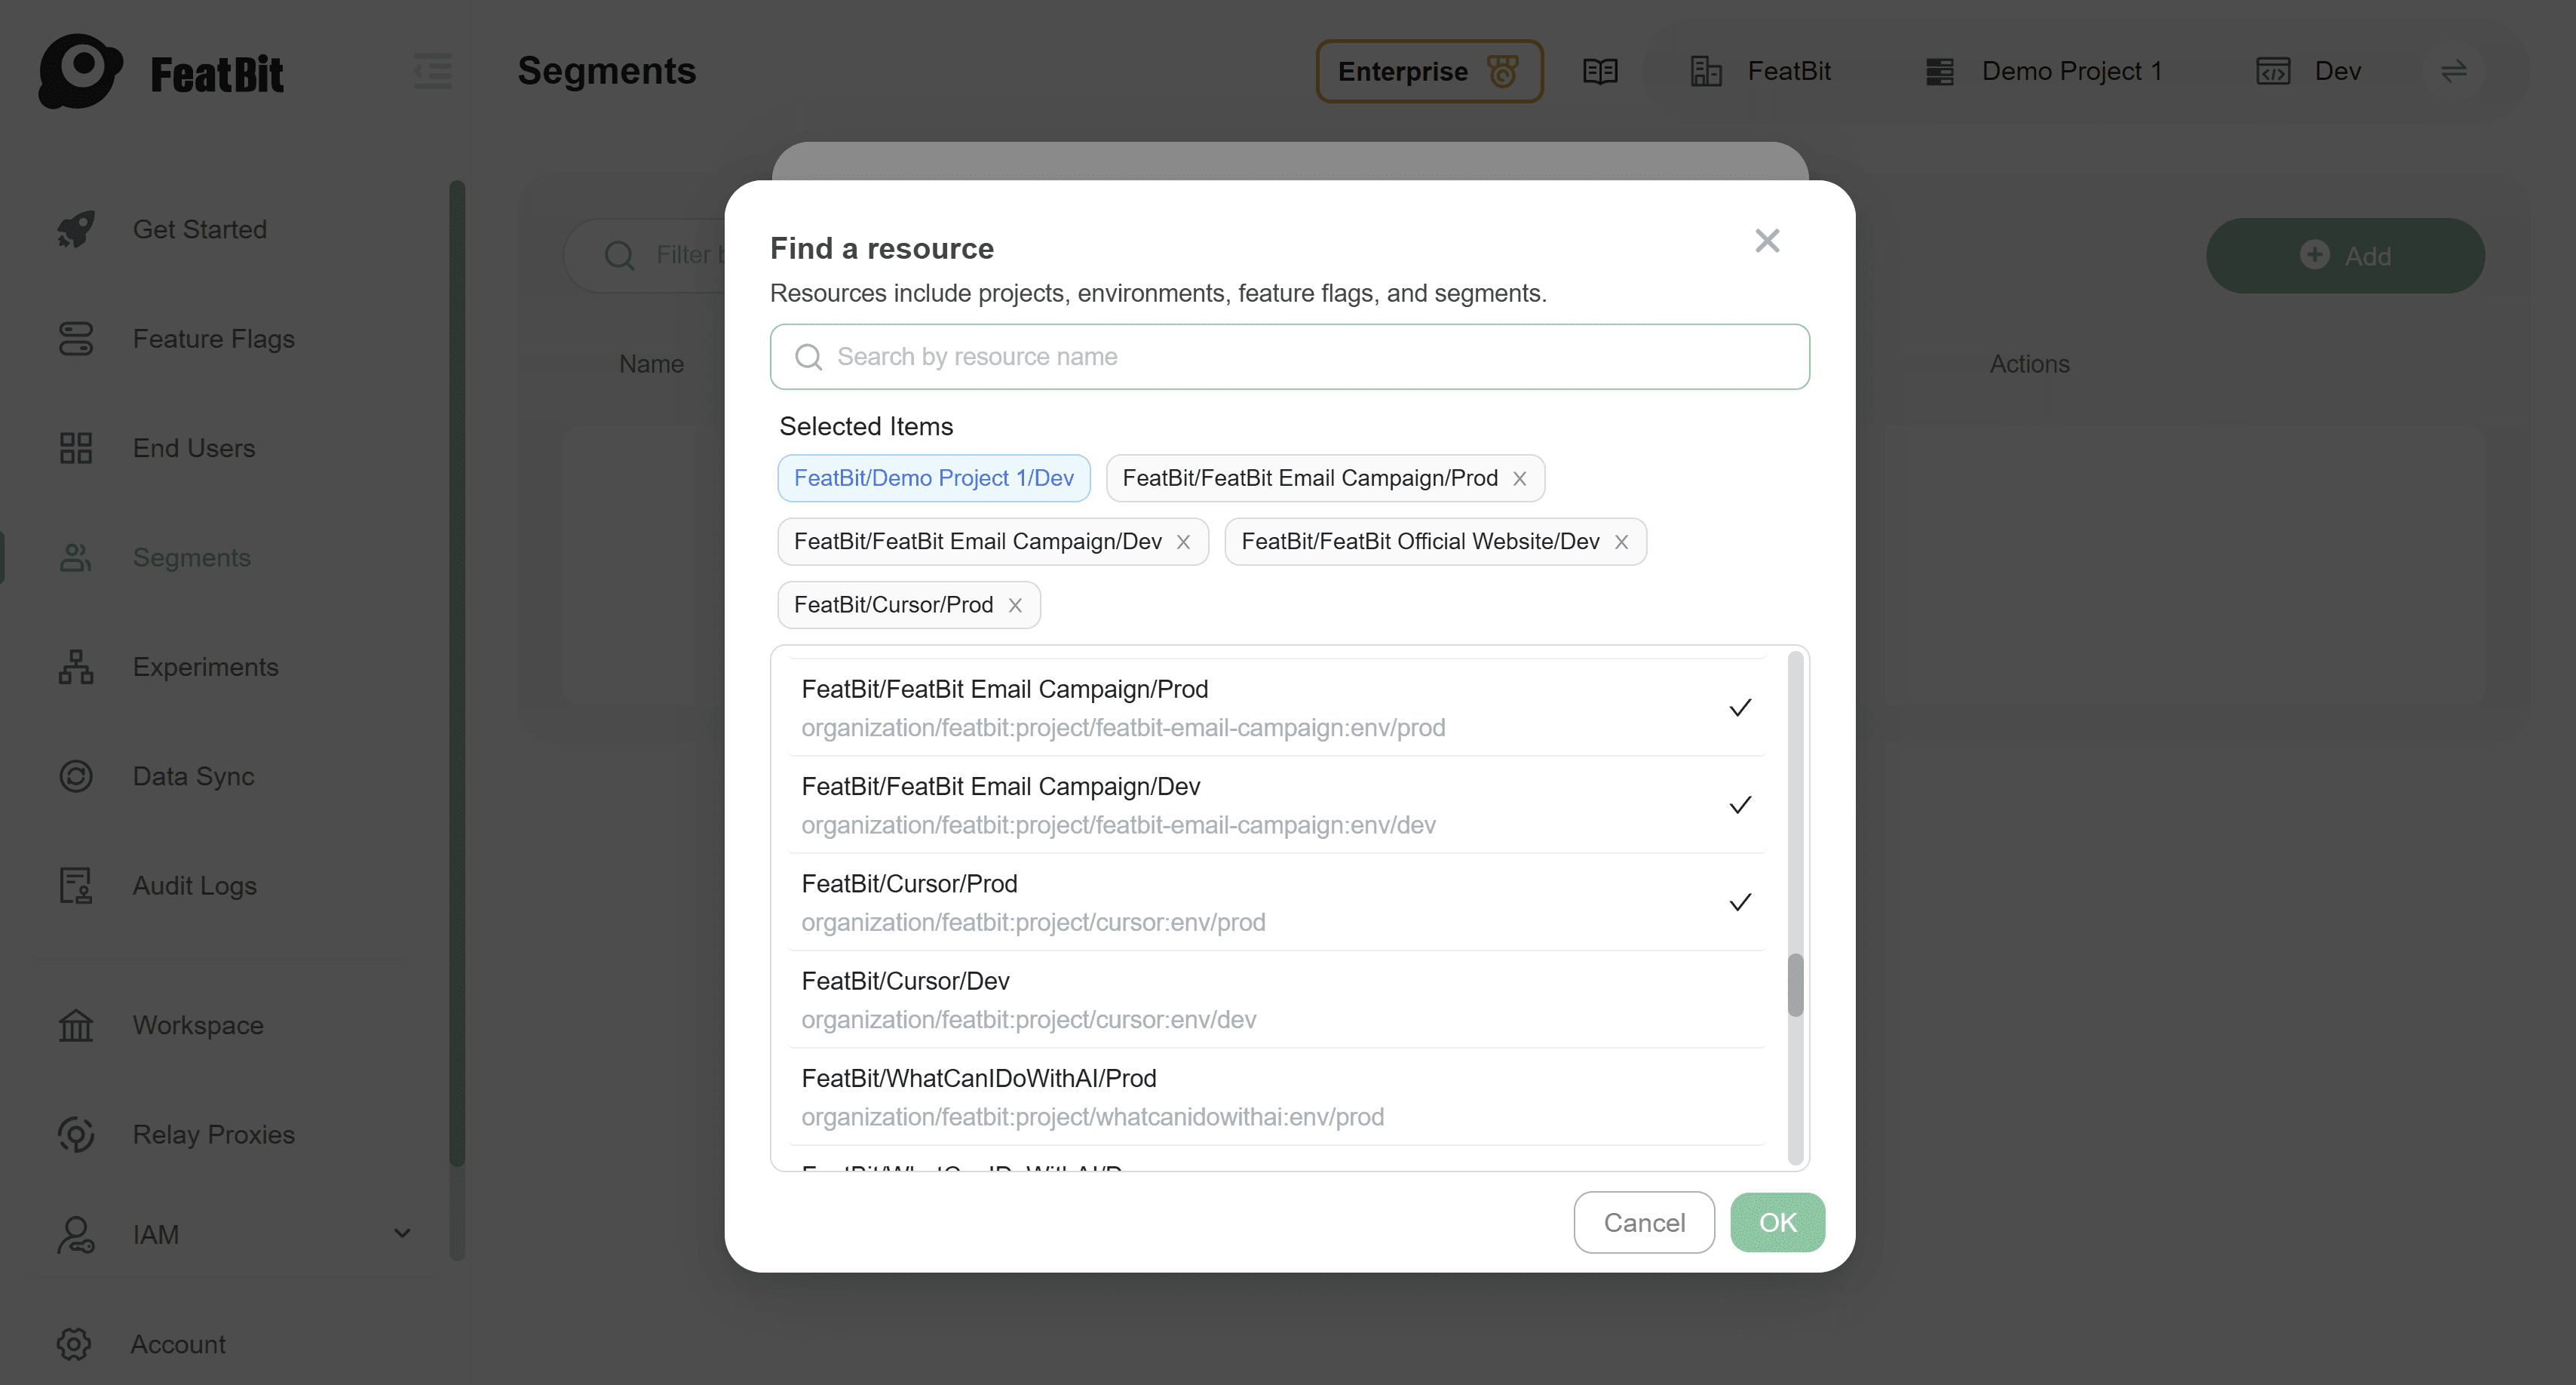
Task: Open Get Started section
Action: [200, 229]
